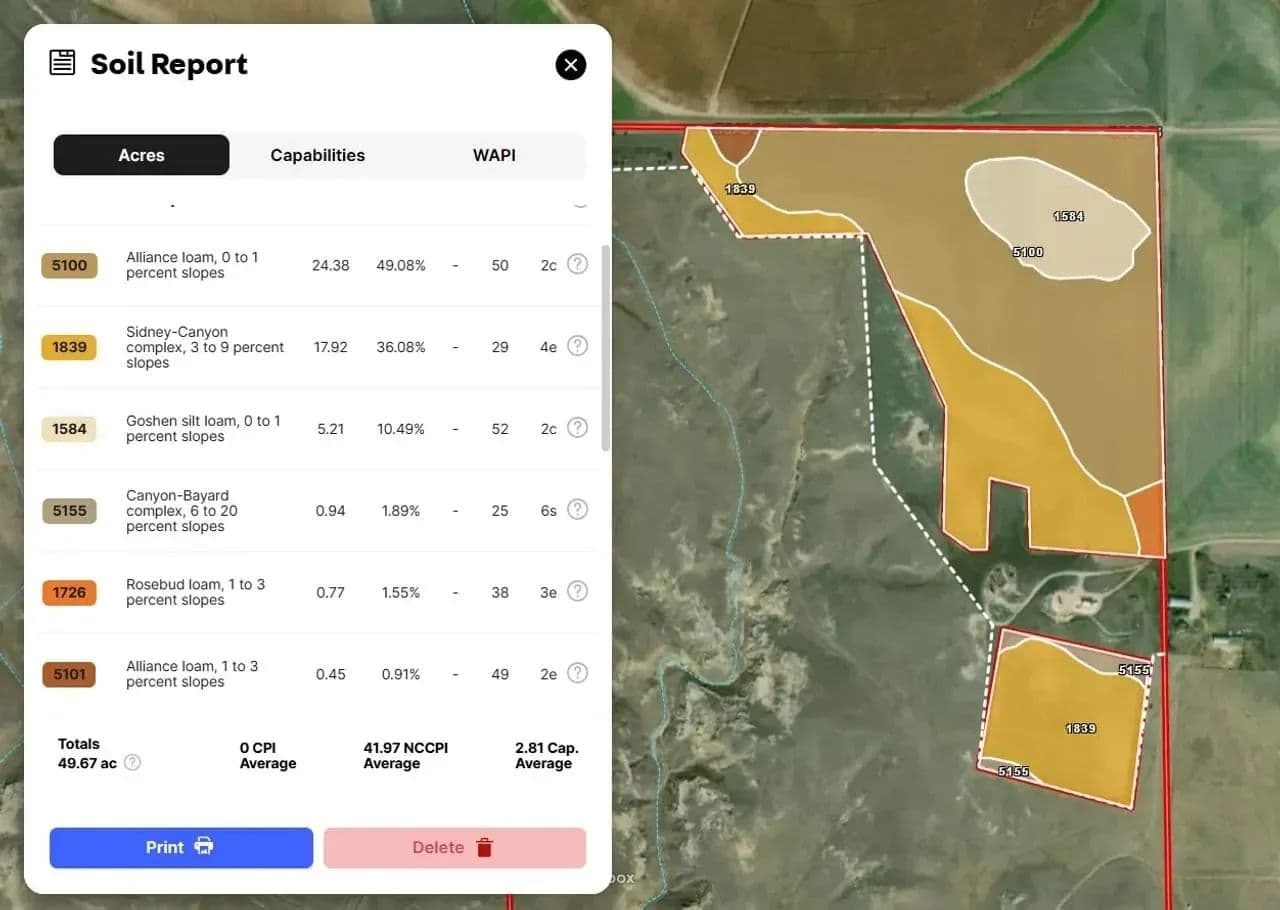
Task: Click help icon for Alliance loam 5100 row
Action: click(577, 264)
